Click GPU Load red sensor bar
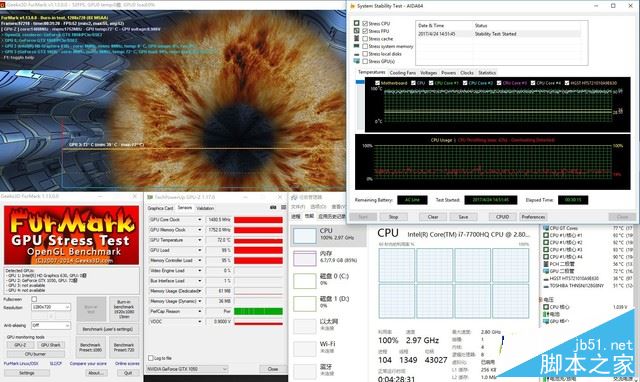The height and width of the screenshot is (382, 640). click(x=258, y=250)
